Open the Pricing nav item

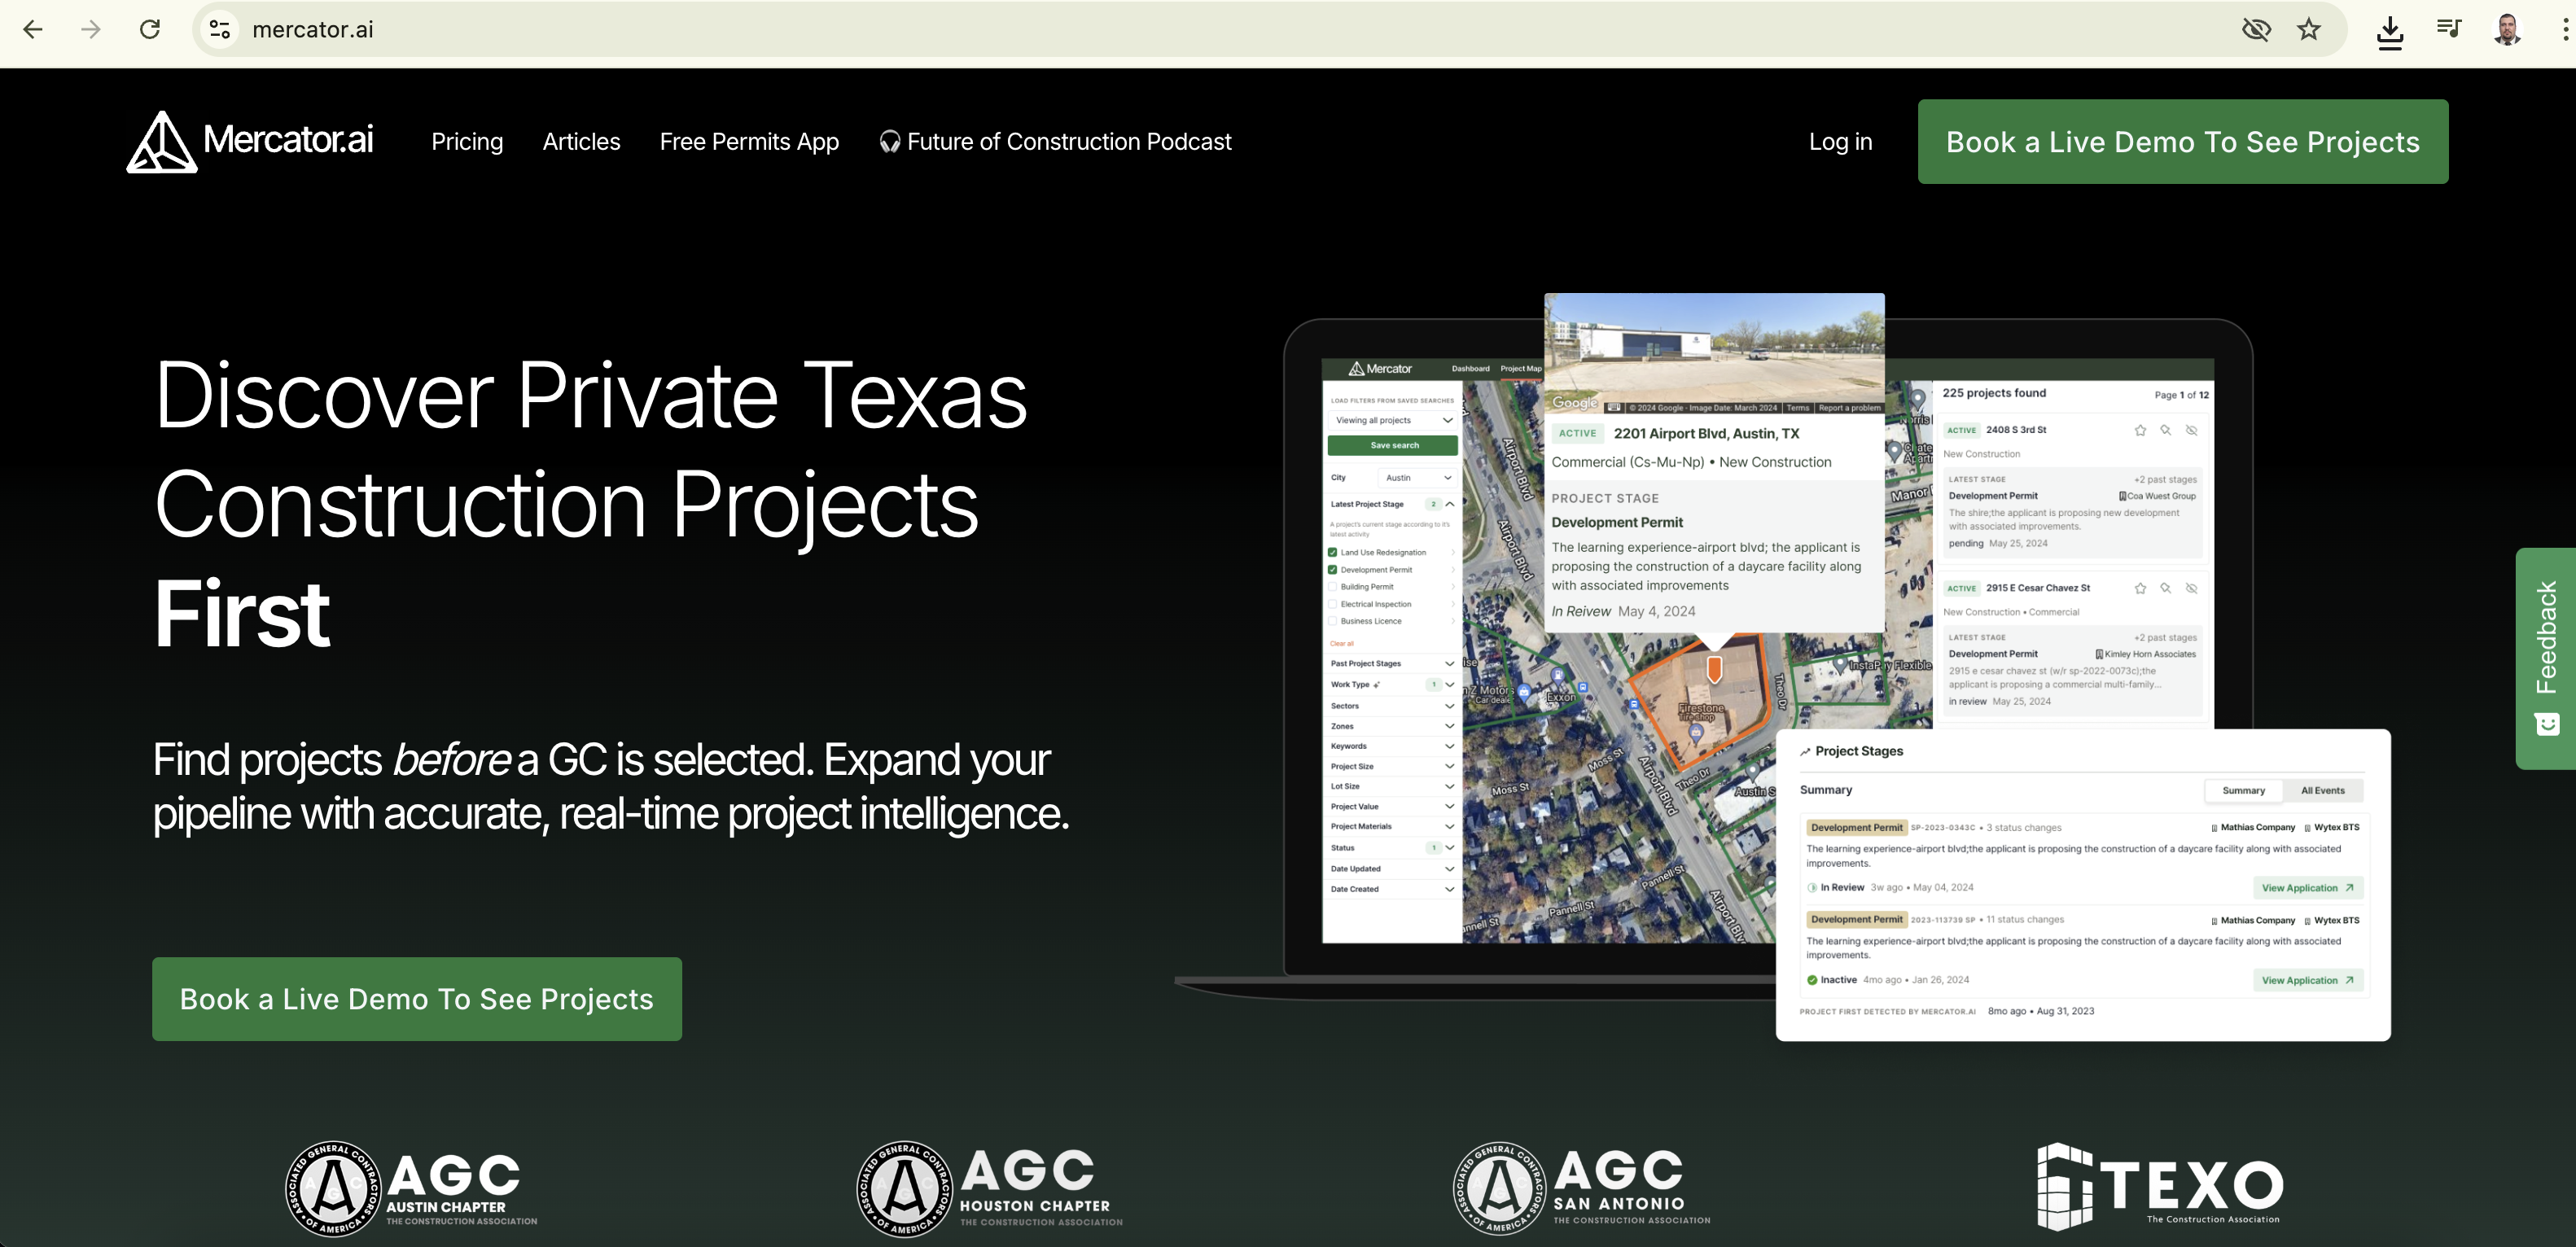(467, 142)
